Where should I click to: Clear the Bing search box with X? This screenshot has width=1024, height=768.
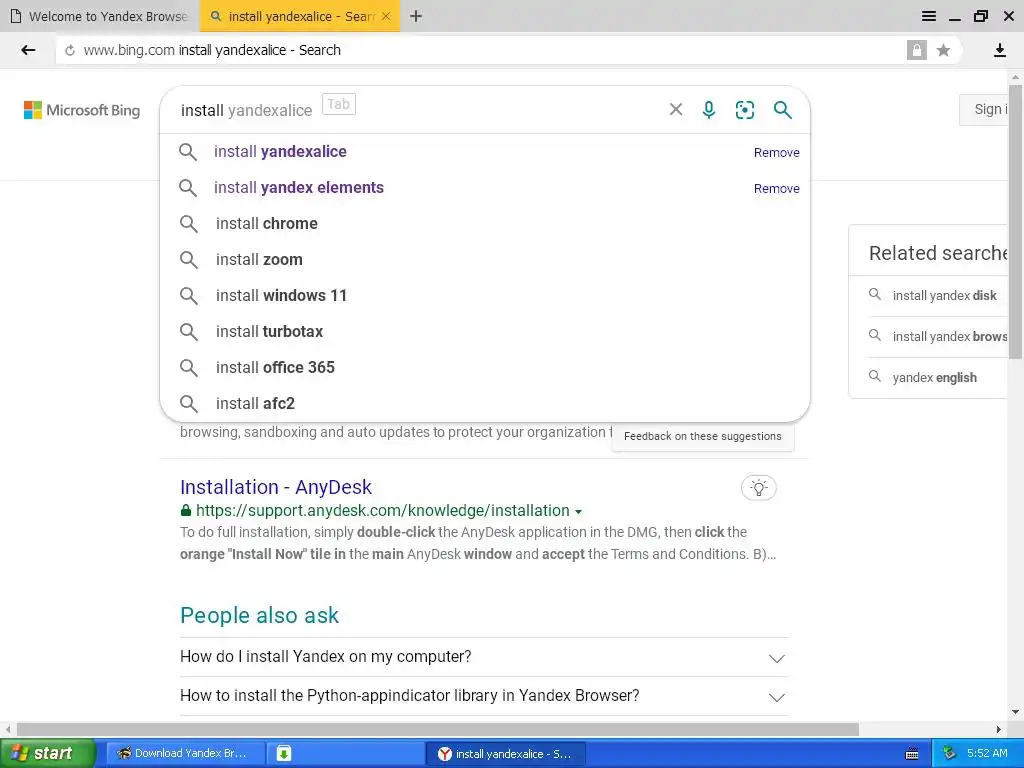[676, 109]
